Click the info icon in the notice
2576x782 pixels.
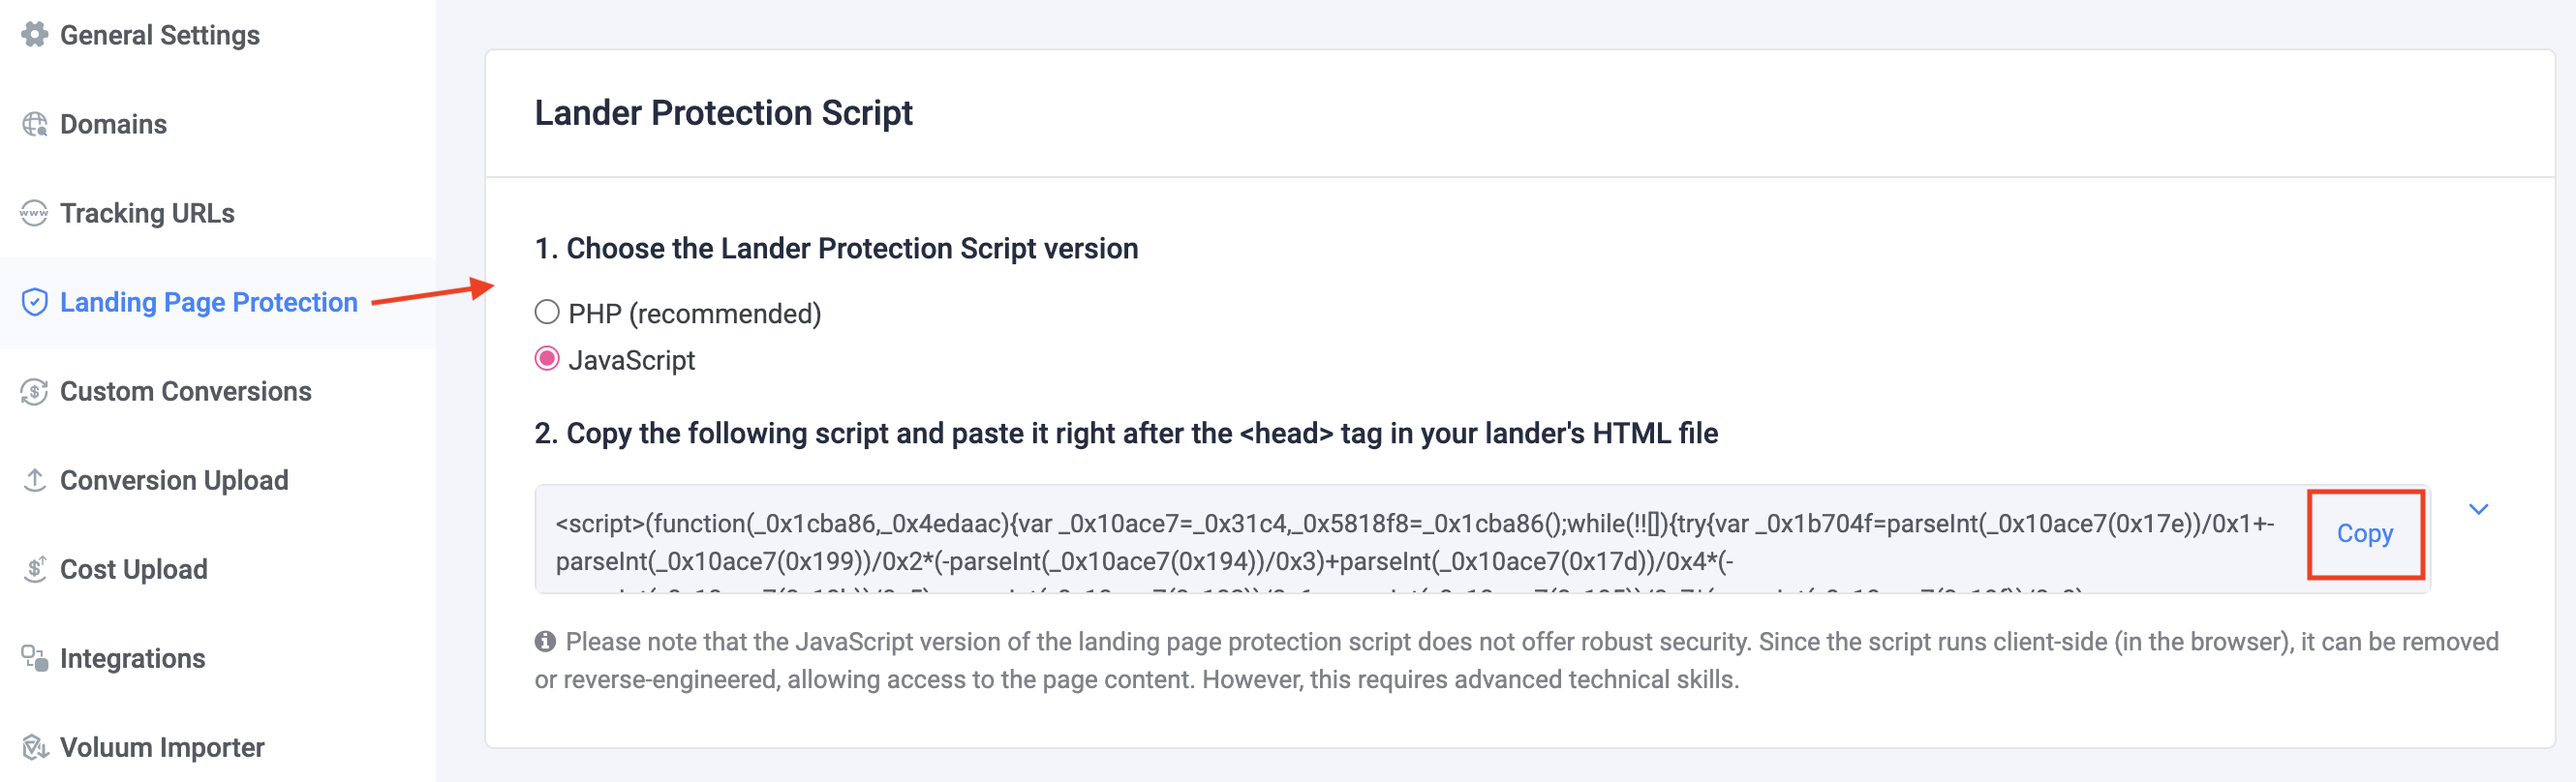coord(545,641)
